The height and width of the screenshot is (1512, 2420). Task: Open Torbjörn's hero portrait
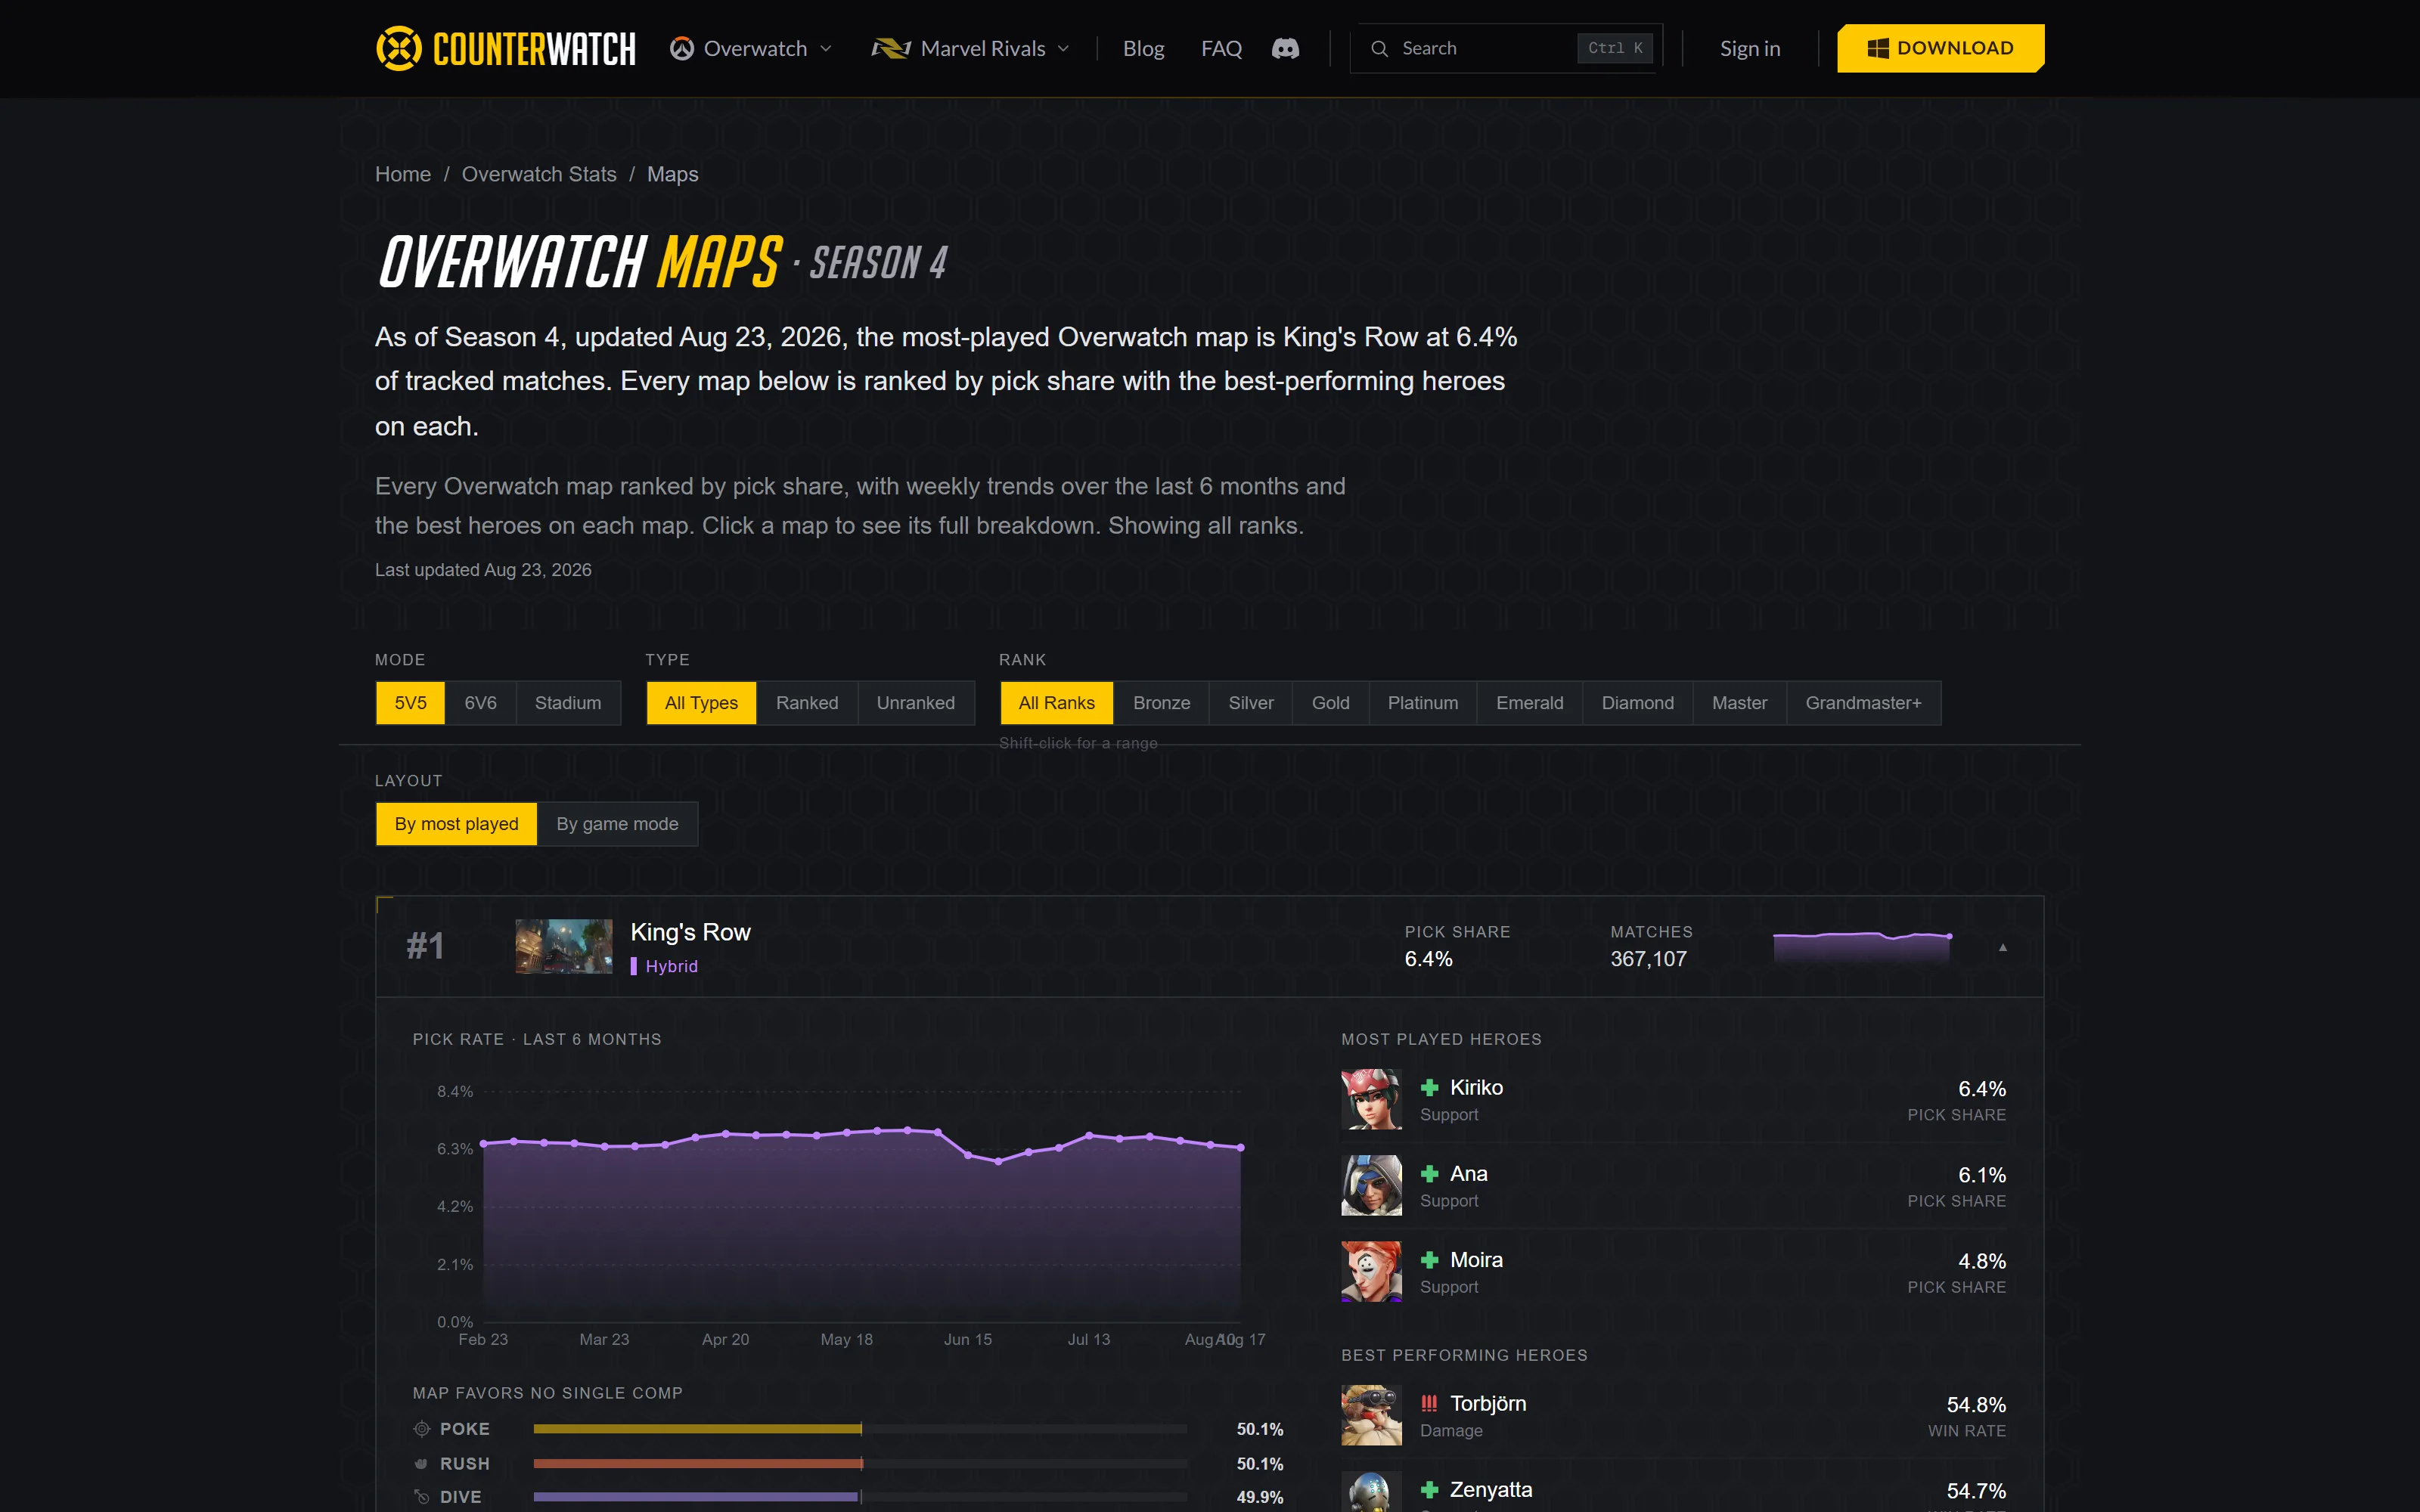click(x=1371, y=1415)
